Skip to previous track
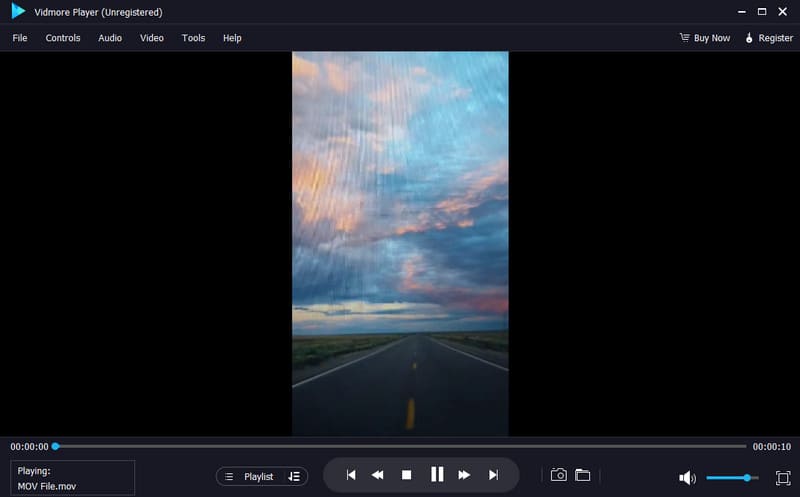800x497 pixels. (350, 475)
